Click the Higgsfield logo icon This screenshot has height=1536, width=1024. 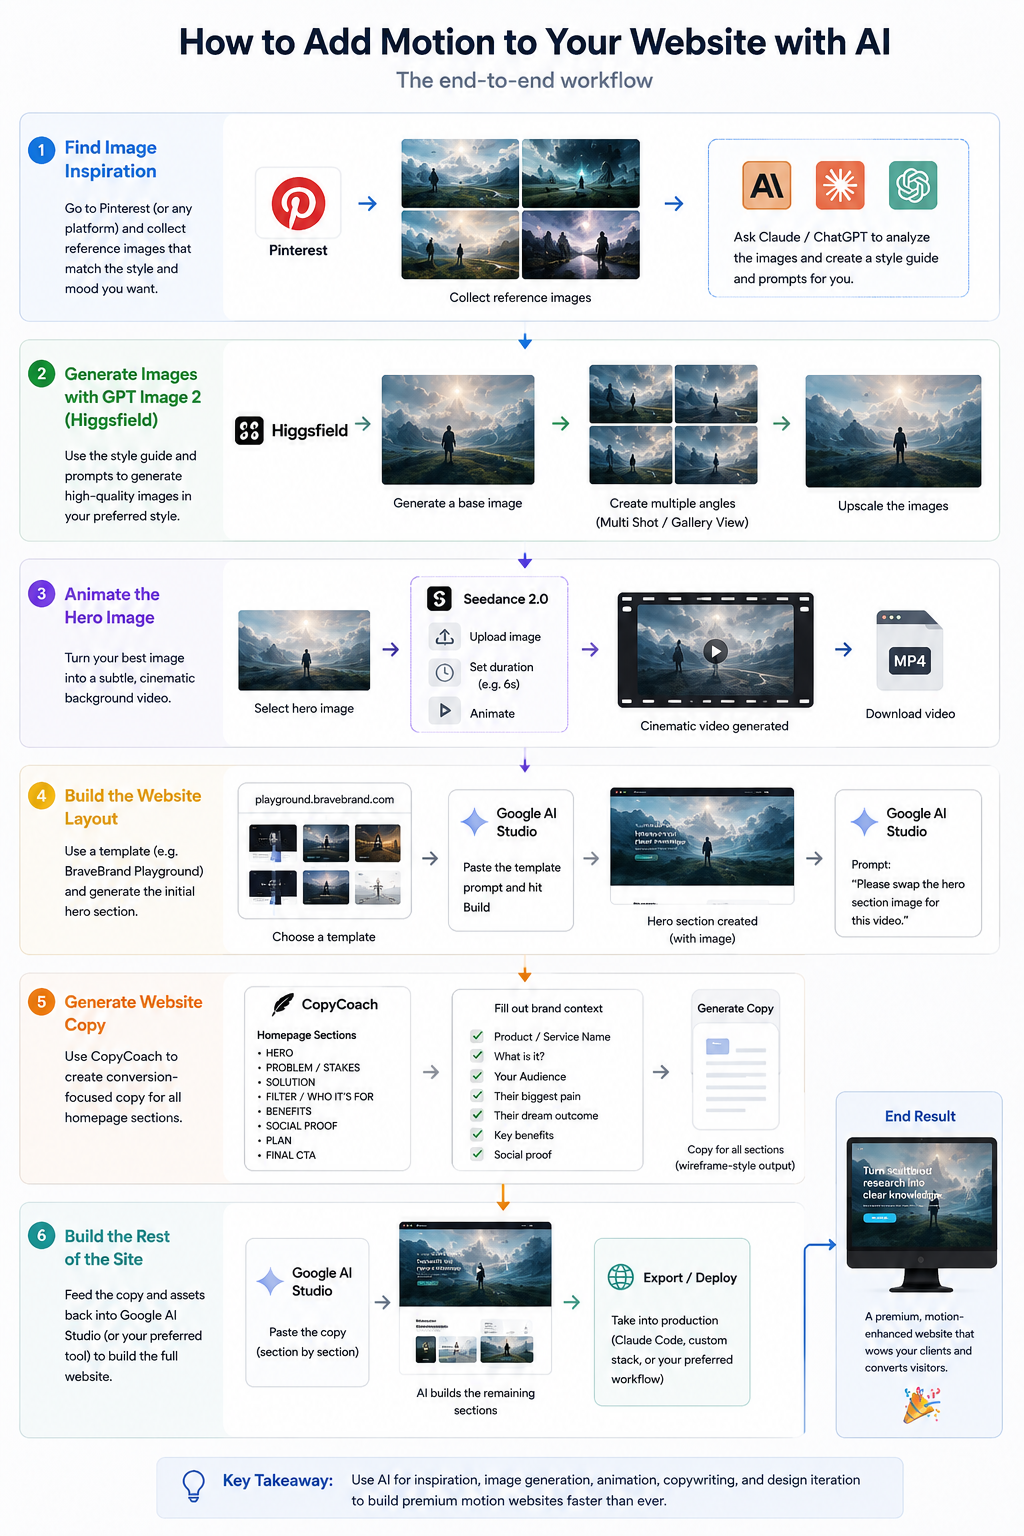[x=249, y=430]
